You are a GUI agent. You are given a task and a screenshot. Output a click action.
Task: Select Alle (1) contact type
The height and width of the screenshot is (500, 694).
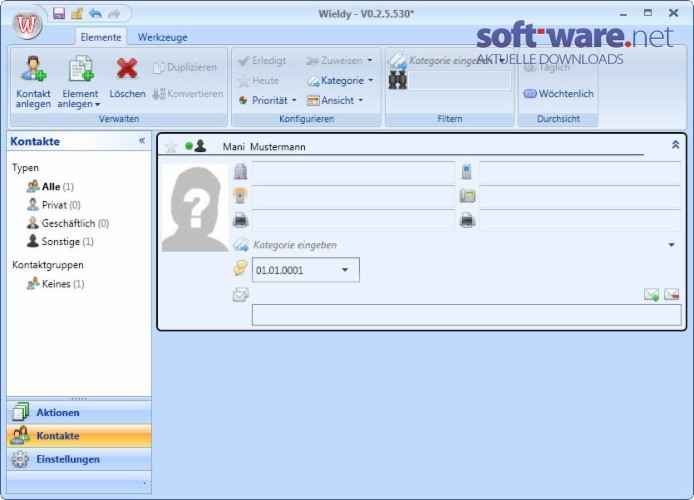(50, 187)
